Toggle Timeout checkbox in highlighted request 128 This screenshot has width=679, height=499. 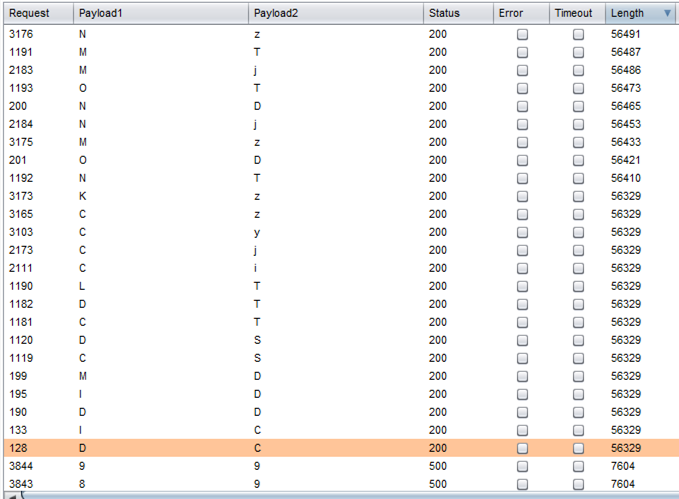pos(578,448)
